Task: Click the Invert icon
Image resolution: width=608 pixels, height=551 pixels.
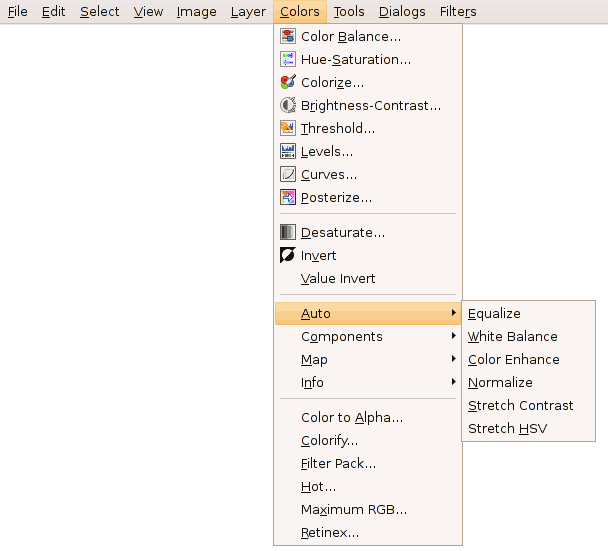Action: click(x=288, y=255)
